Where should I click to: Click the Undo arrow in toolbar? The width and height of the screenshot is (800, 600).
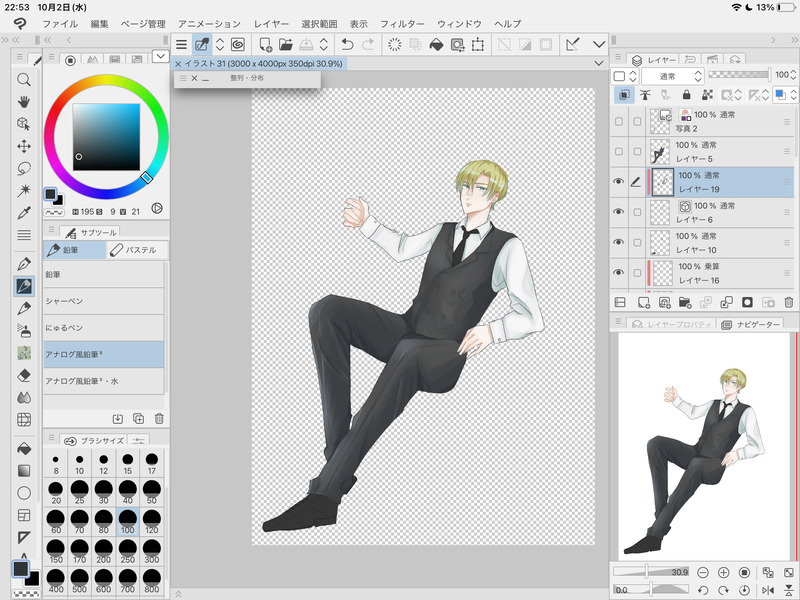347,44
